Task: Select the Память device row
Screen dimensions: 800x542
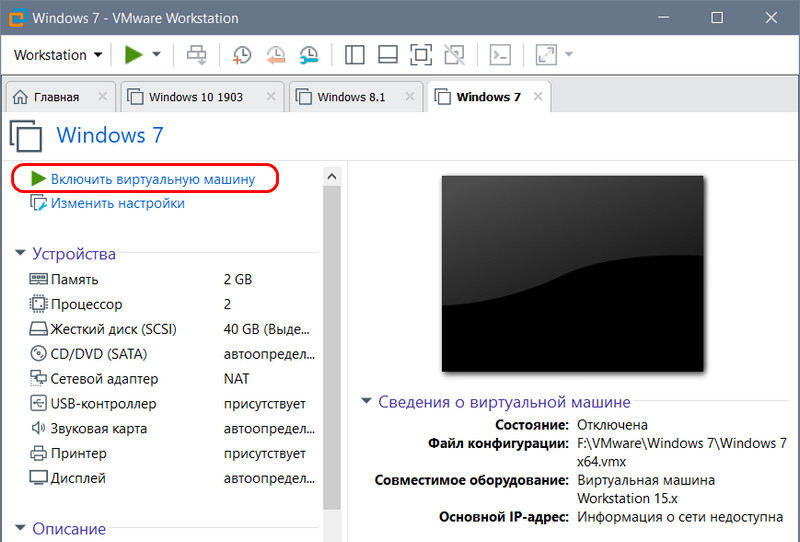Action: [x=172, y=279]
